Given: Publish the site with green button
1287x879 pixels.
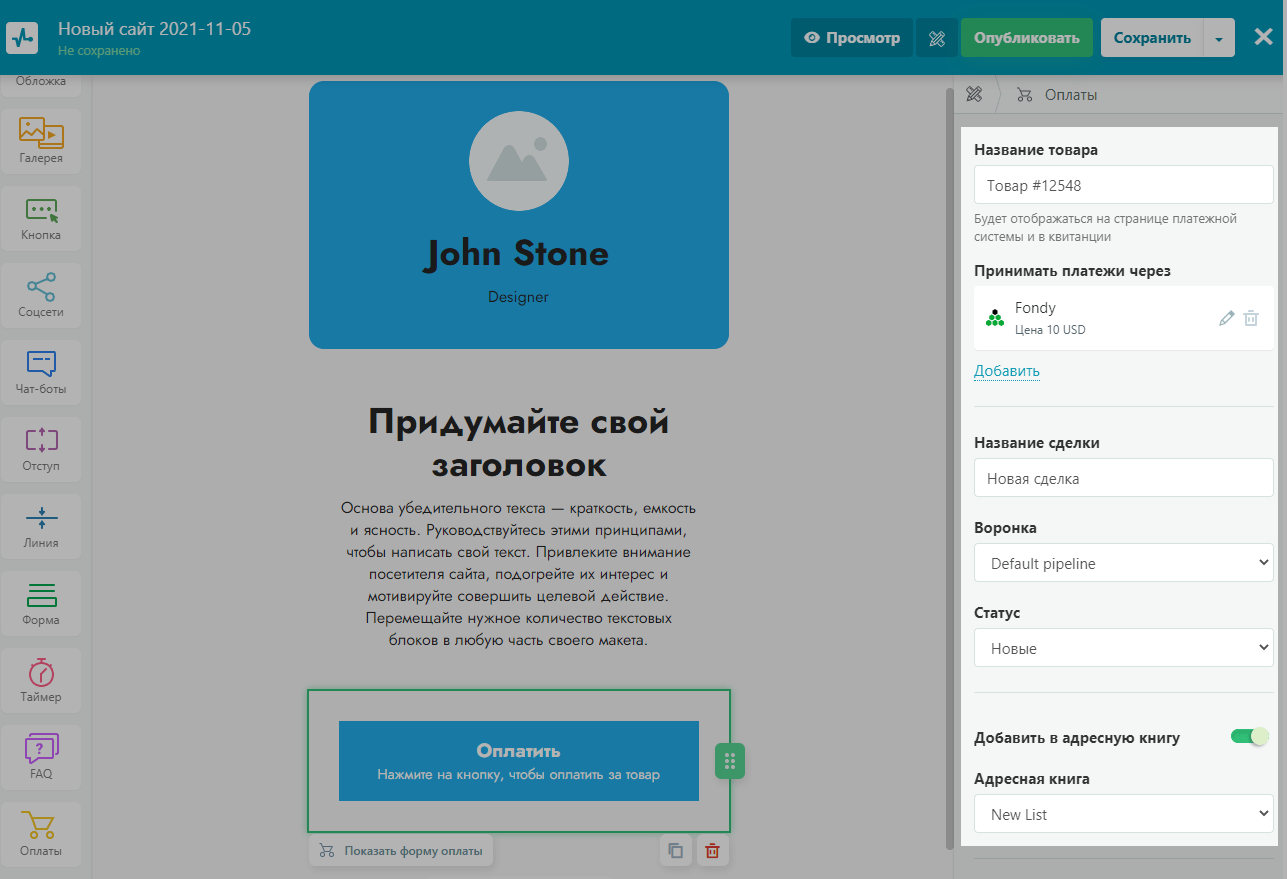Looking at the screenshot, I should click(1026, 38).
